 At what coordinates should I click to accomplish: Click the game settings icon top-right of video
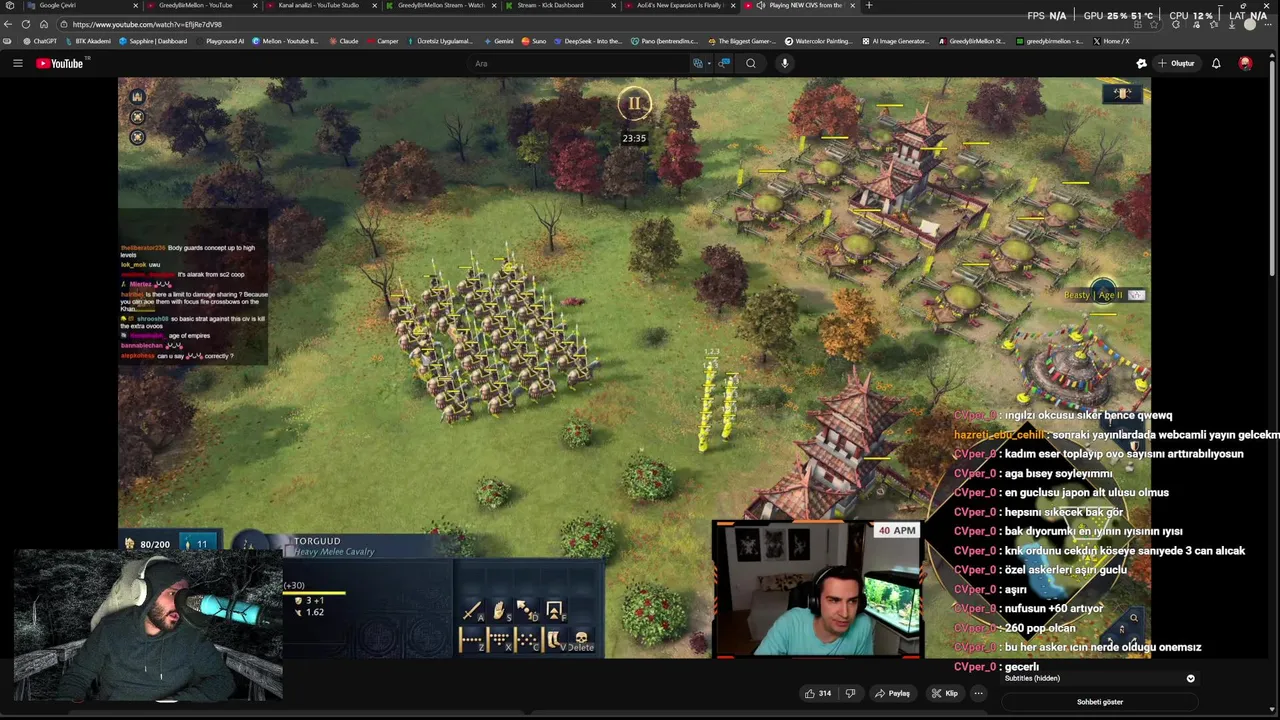pos(1122,94)
